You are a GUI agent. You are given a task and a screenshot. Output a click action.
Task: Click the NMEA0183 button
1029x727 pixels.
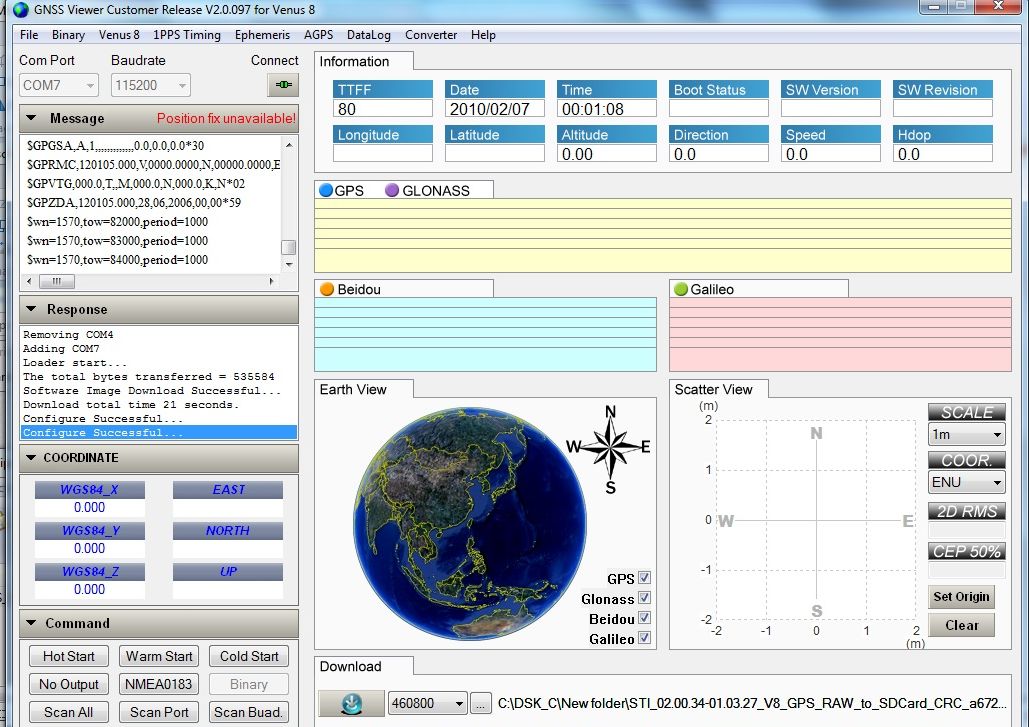[x=159, y=684]
